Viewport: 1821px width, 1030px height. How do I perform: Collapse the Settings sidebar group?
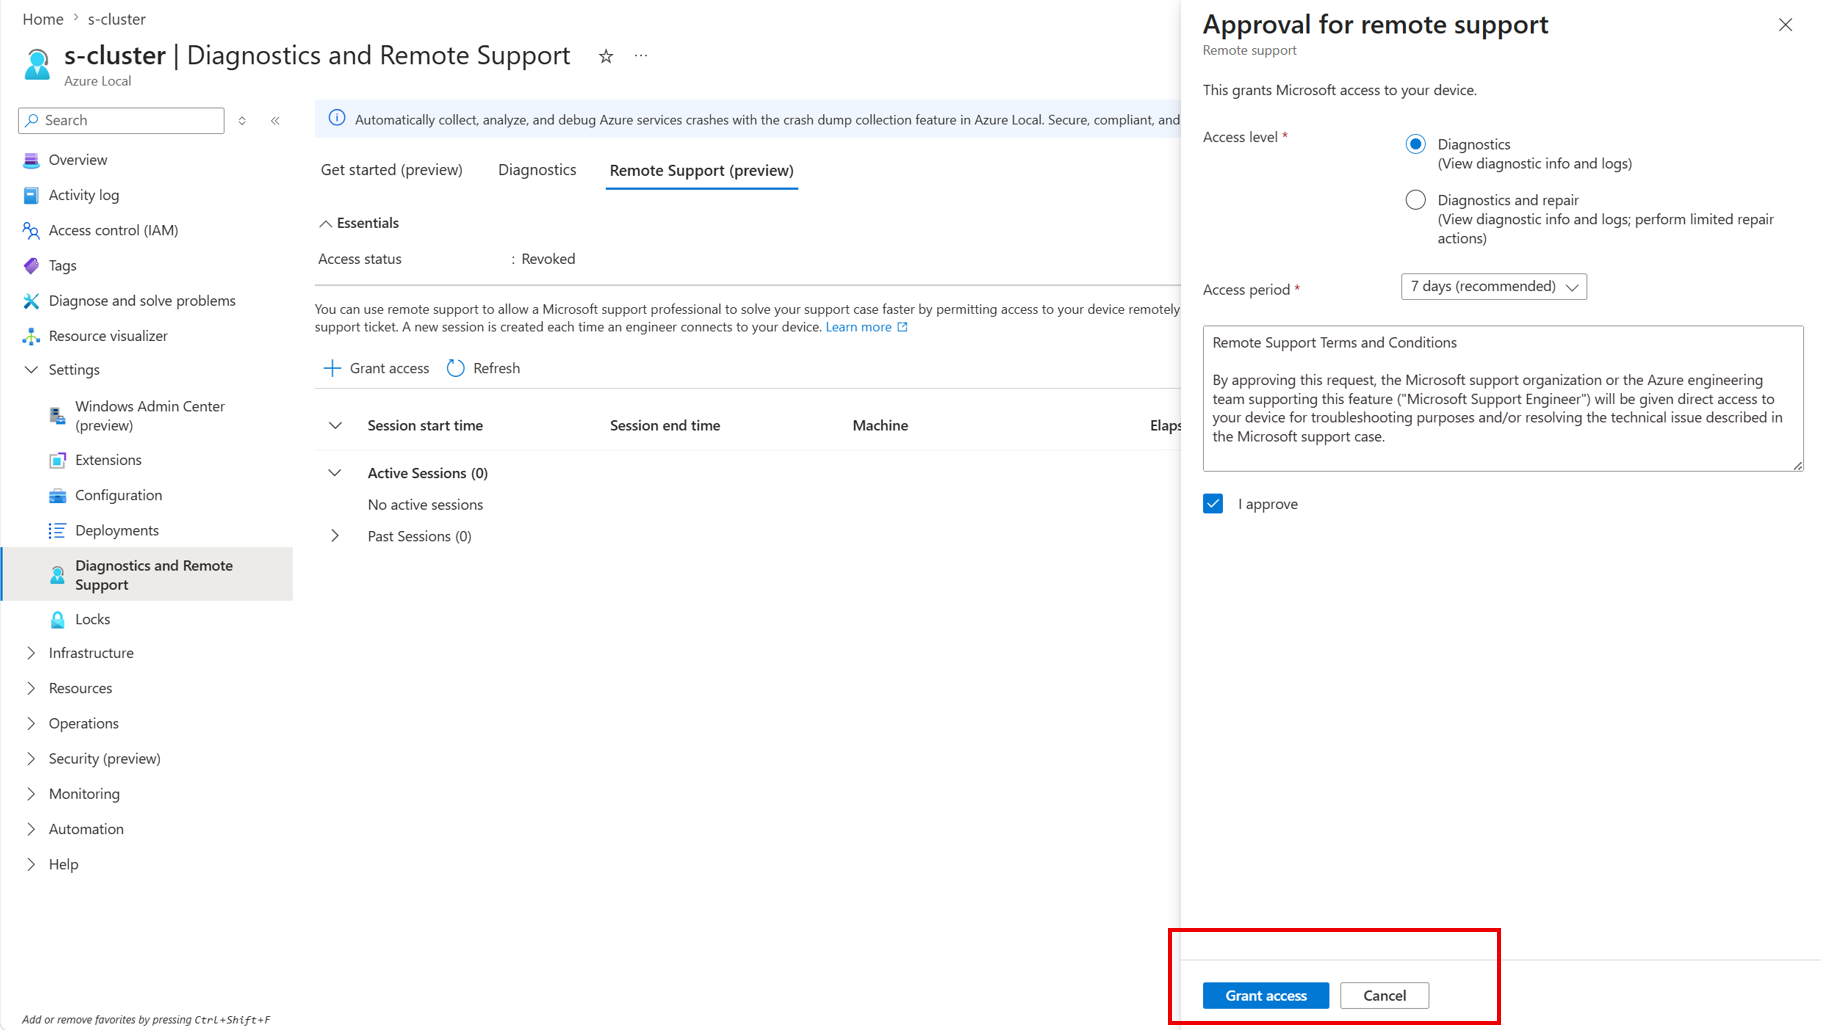point(31,370)
